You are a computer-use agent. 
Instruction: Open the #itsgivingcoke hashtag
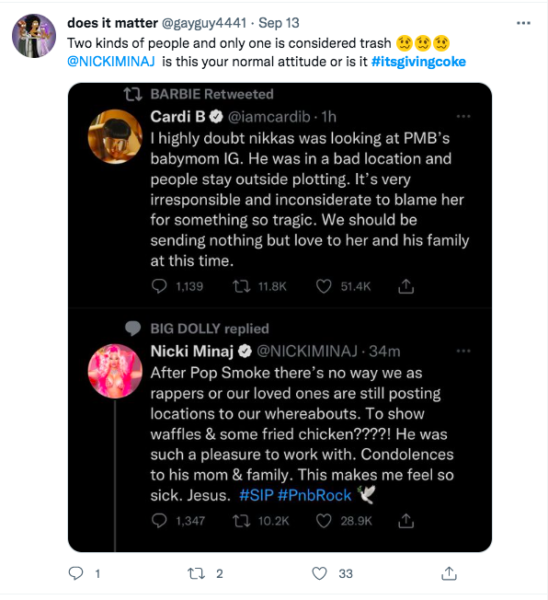419,62
